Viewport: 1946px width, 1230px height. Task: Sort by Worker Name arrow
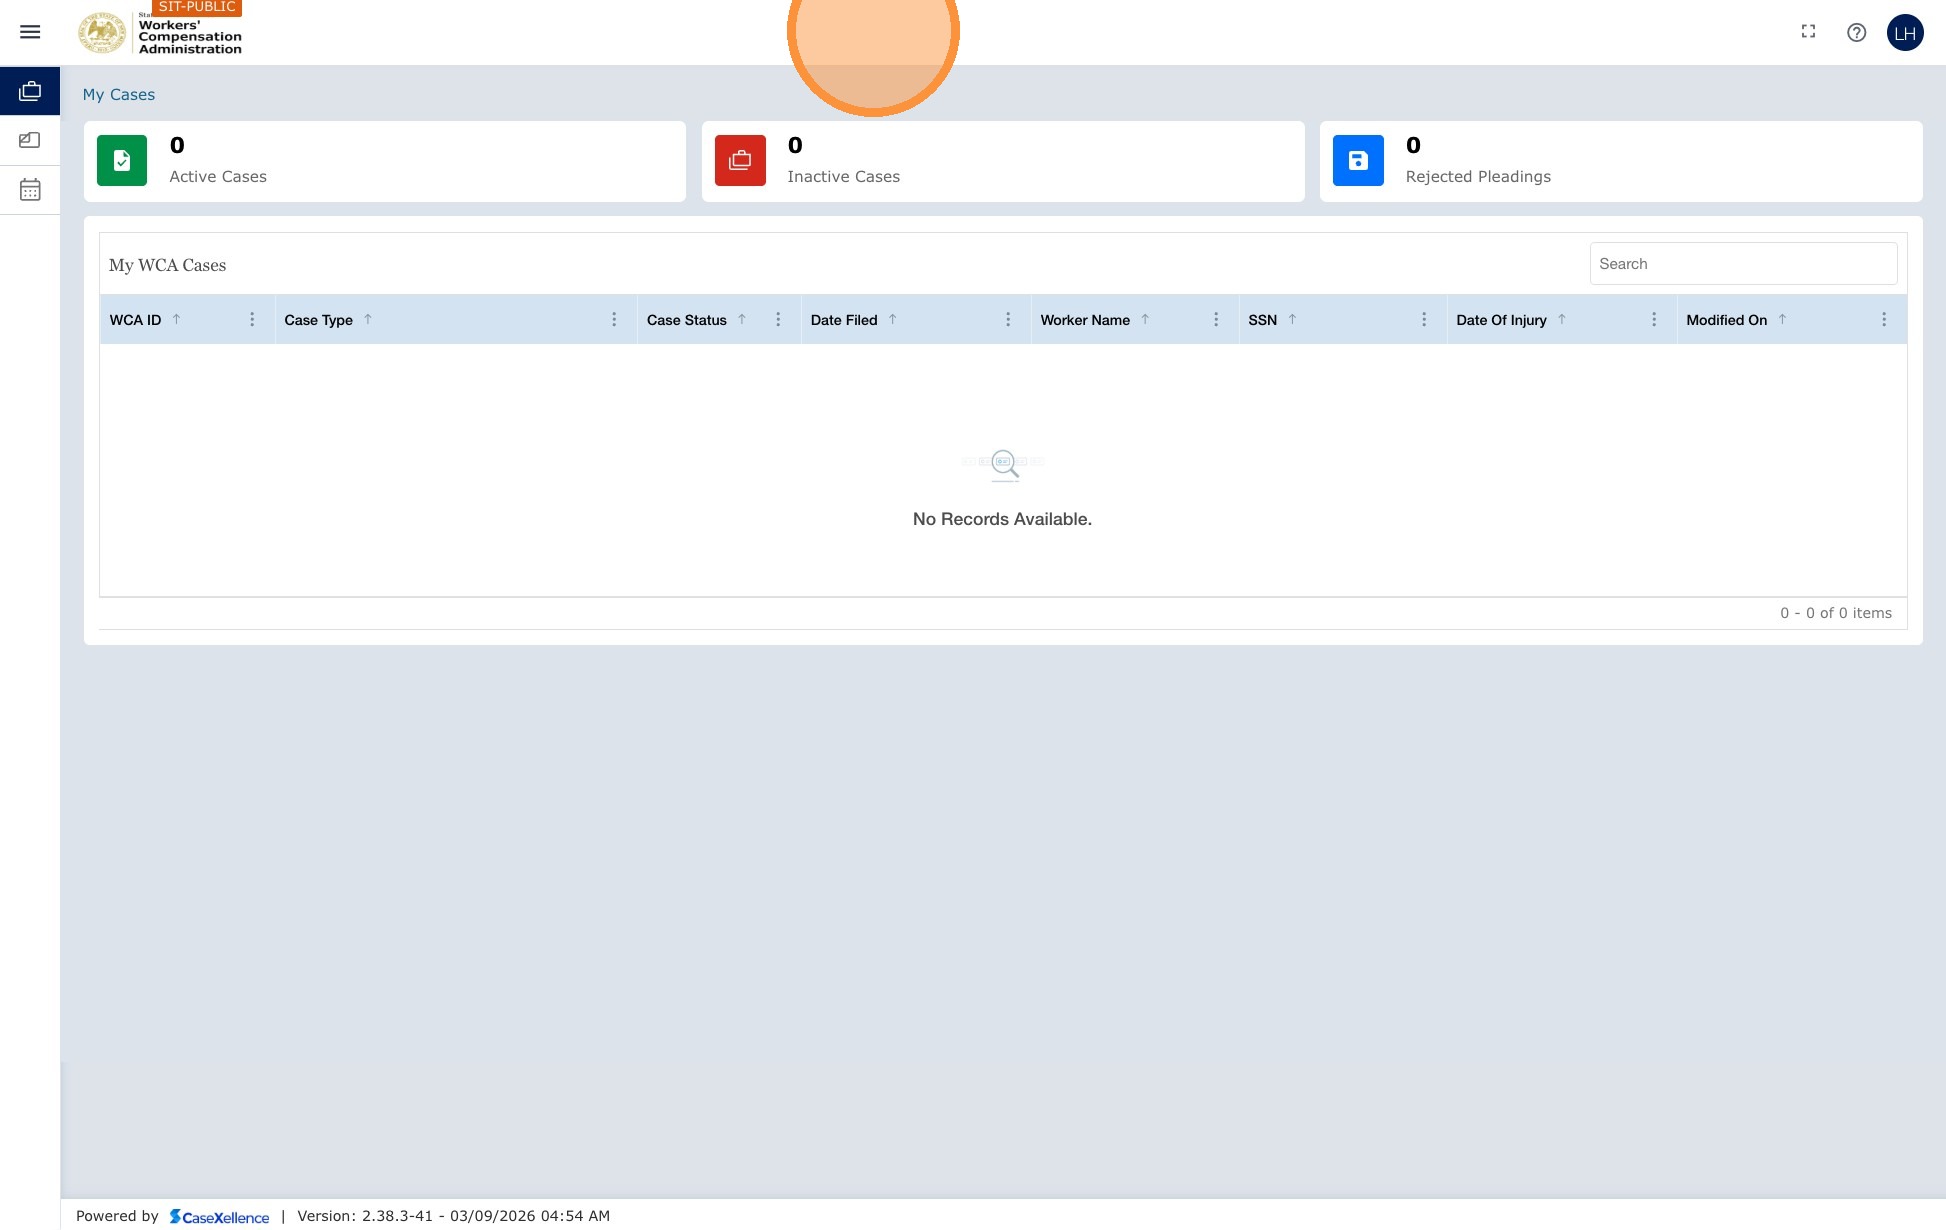(x=1145, y=319)
